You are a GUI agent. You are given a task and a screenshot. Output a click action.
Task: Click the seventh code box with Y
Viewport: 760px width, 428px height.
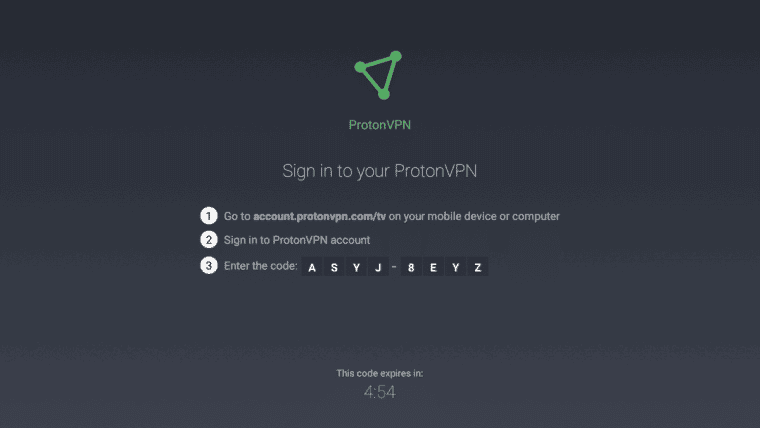click(456, 267)
